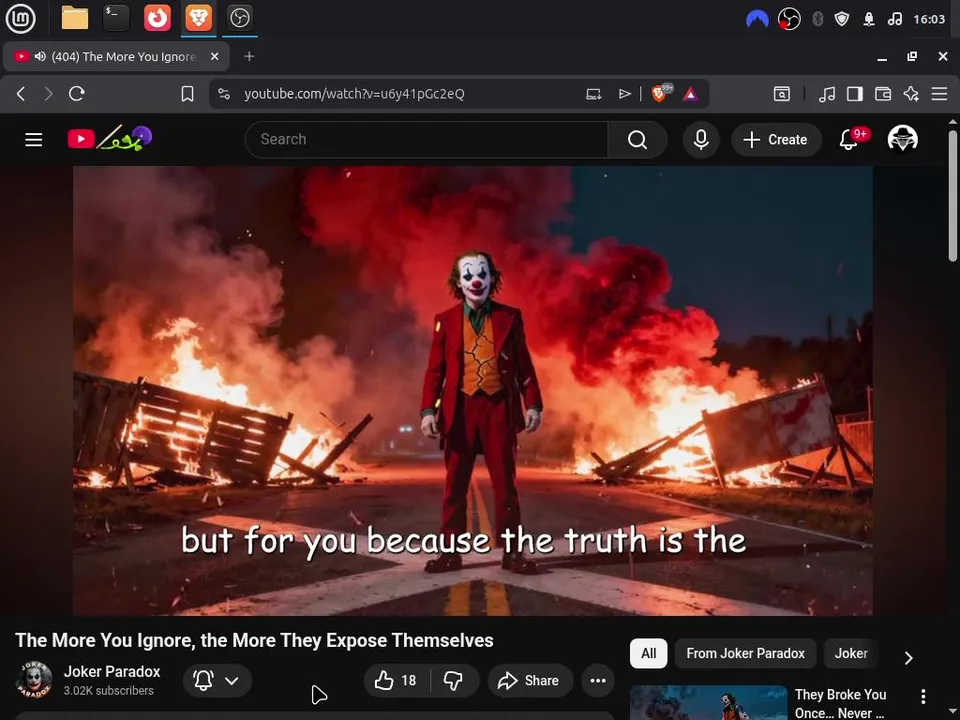Open the account avatar menu
Screen dimensions: 960x720
tap(902, 139)
